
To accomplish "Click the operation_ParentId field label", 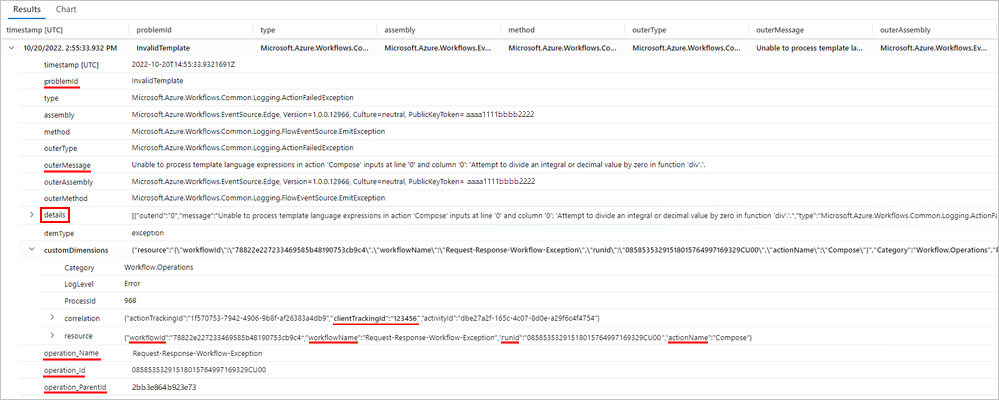I will (x=75, y=387).
